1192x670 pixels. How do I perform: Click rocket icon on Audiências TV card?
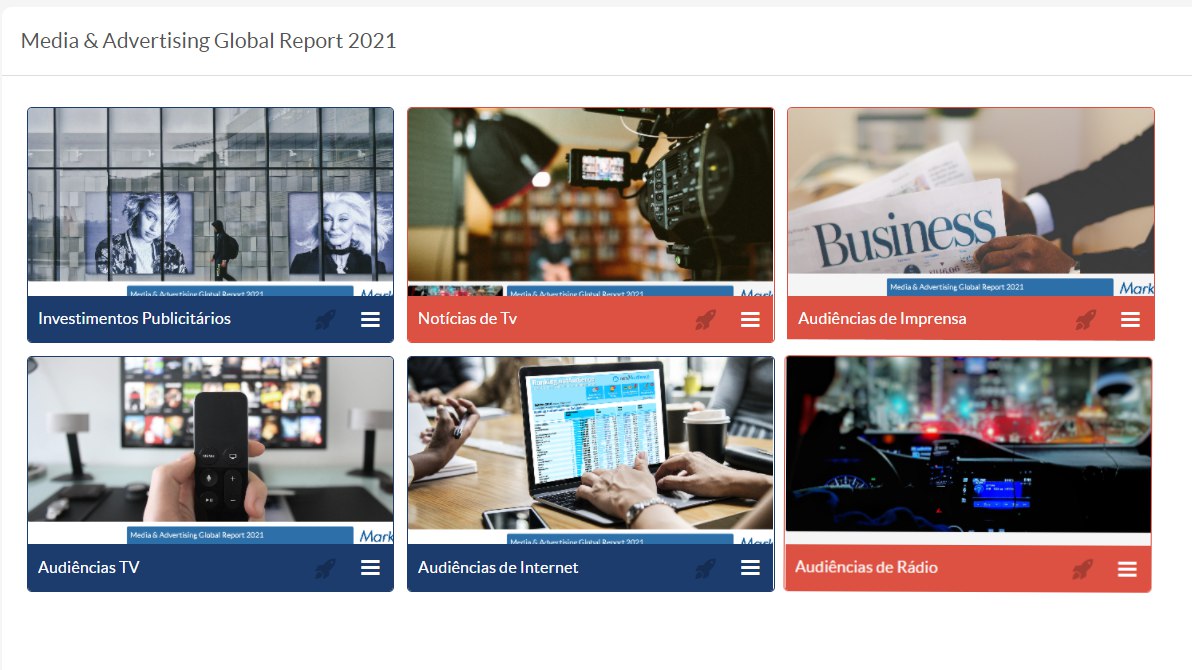coord(325,568)
